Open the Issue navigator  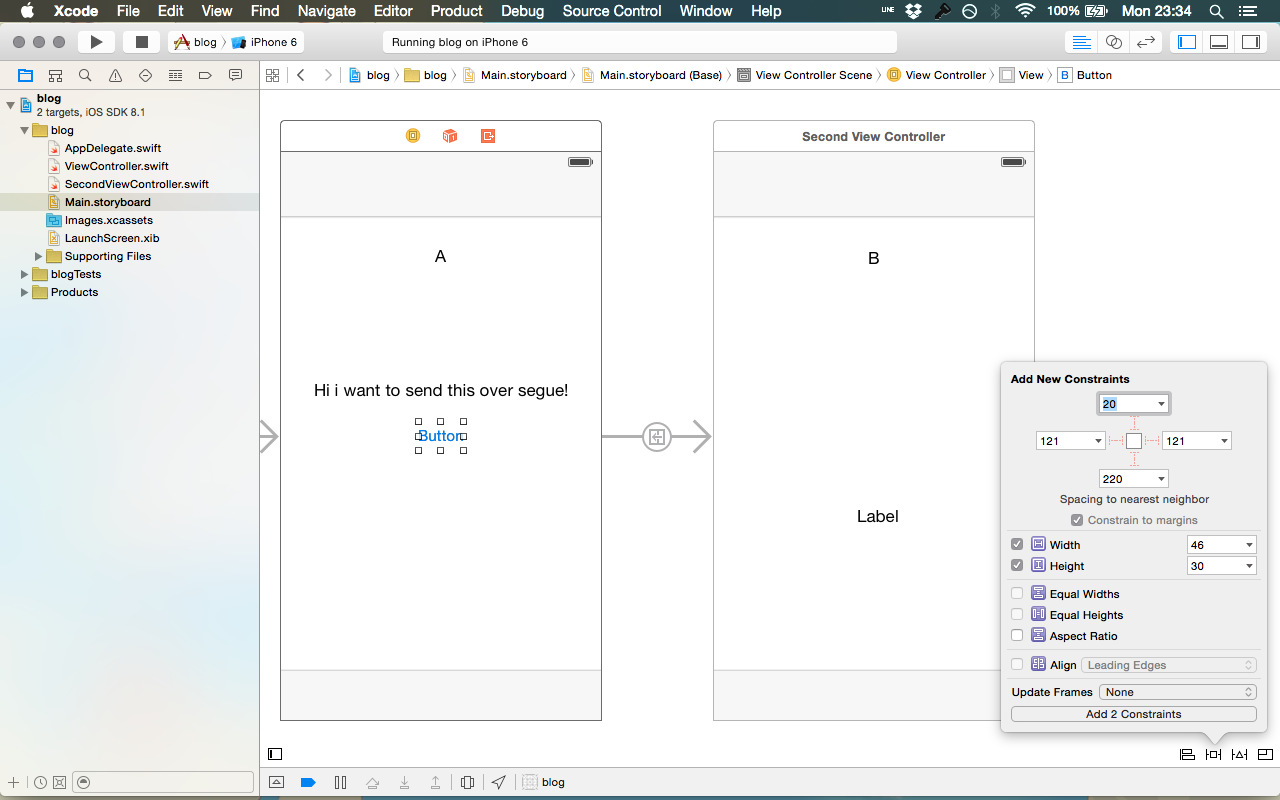coord(114,75)
